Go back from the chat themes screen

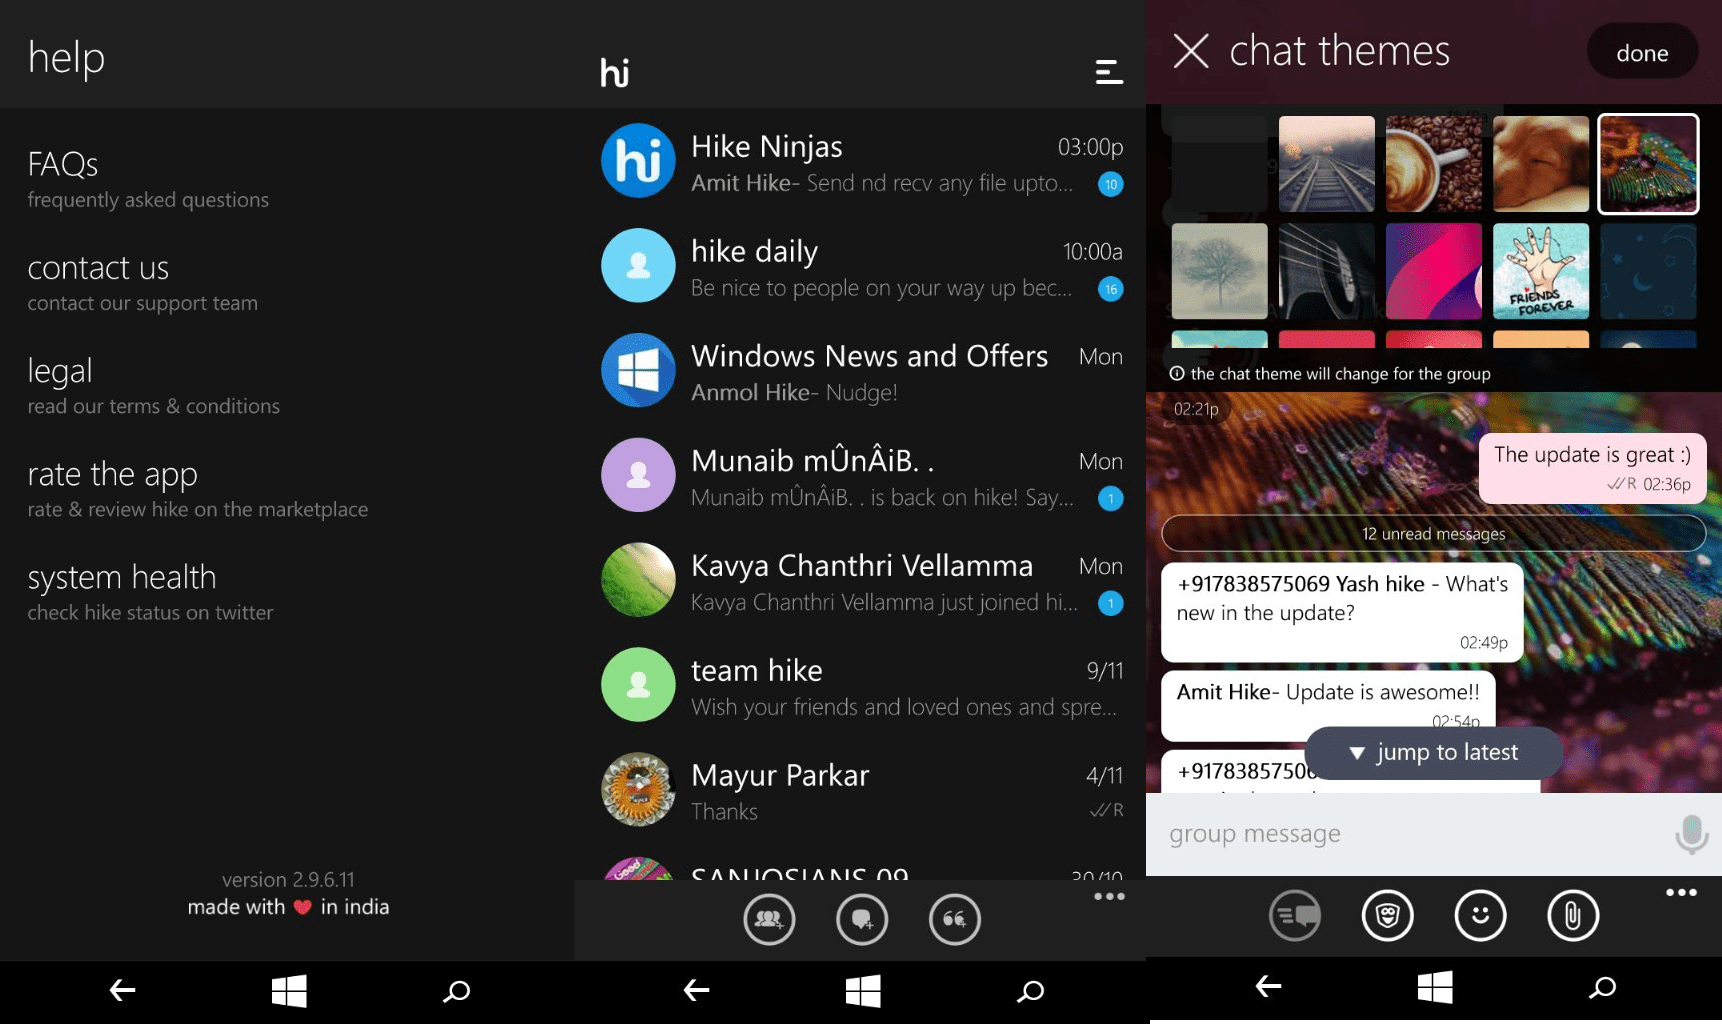pyautogui.click(x=1268, y=986)
